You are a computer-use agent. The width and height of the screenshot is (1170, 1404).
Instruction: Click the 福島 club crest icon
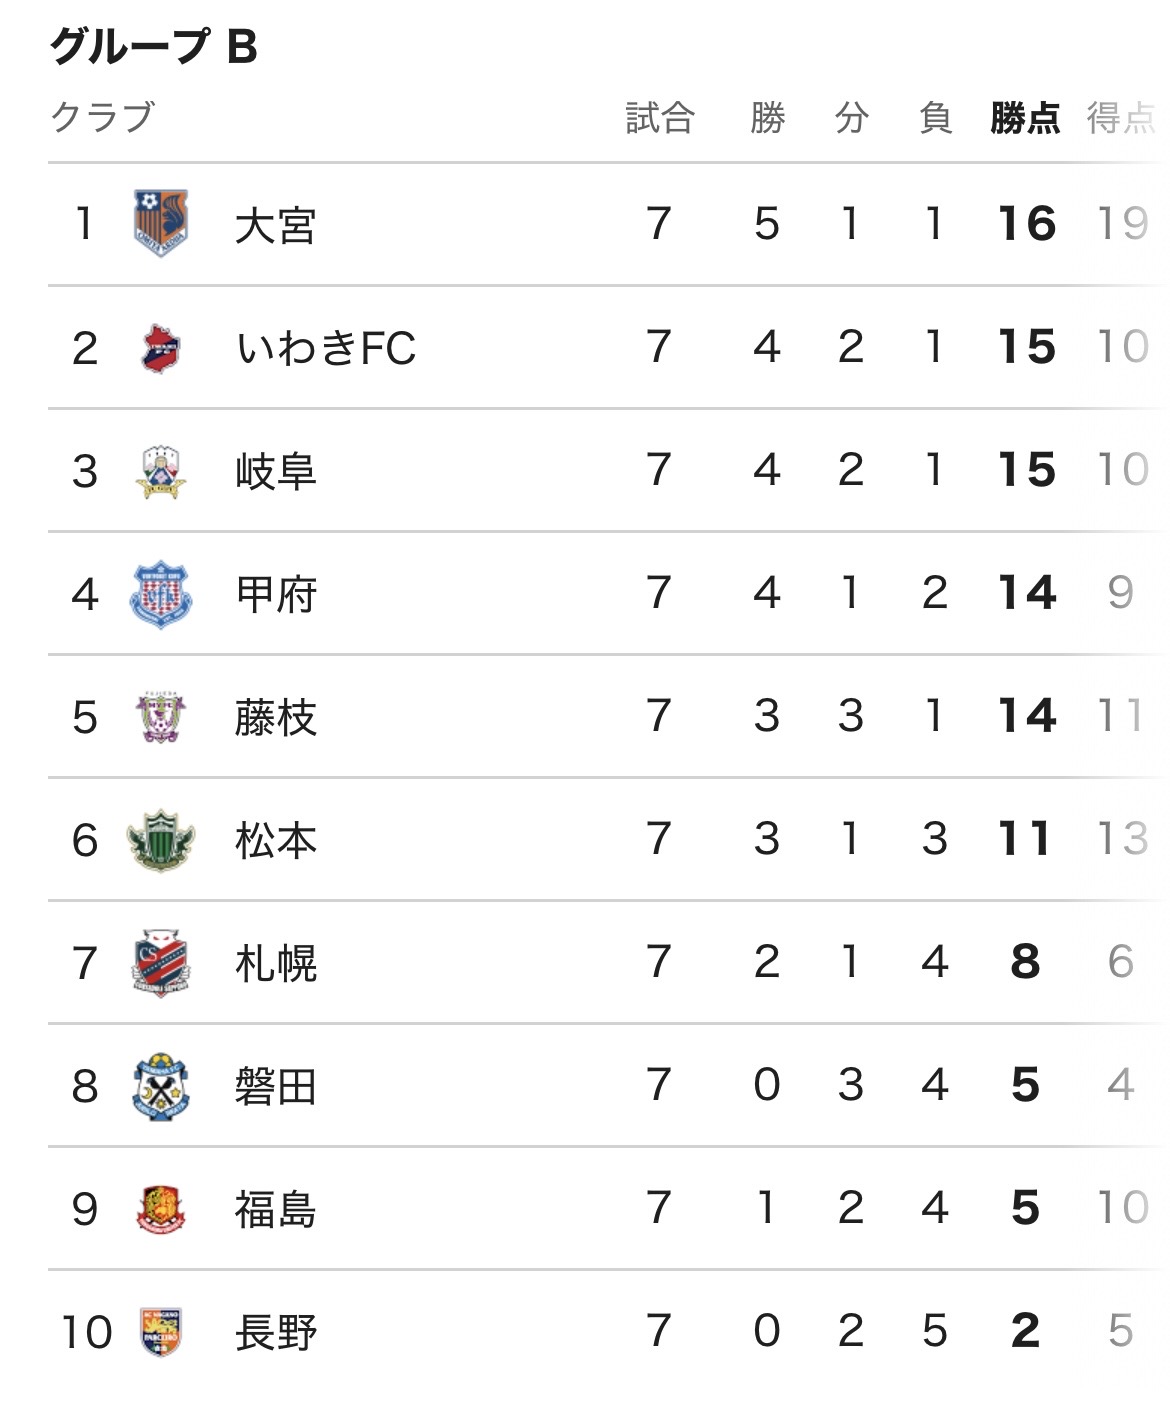(x=160, y=1209)
